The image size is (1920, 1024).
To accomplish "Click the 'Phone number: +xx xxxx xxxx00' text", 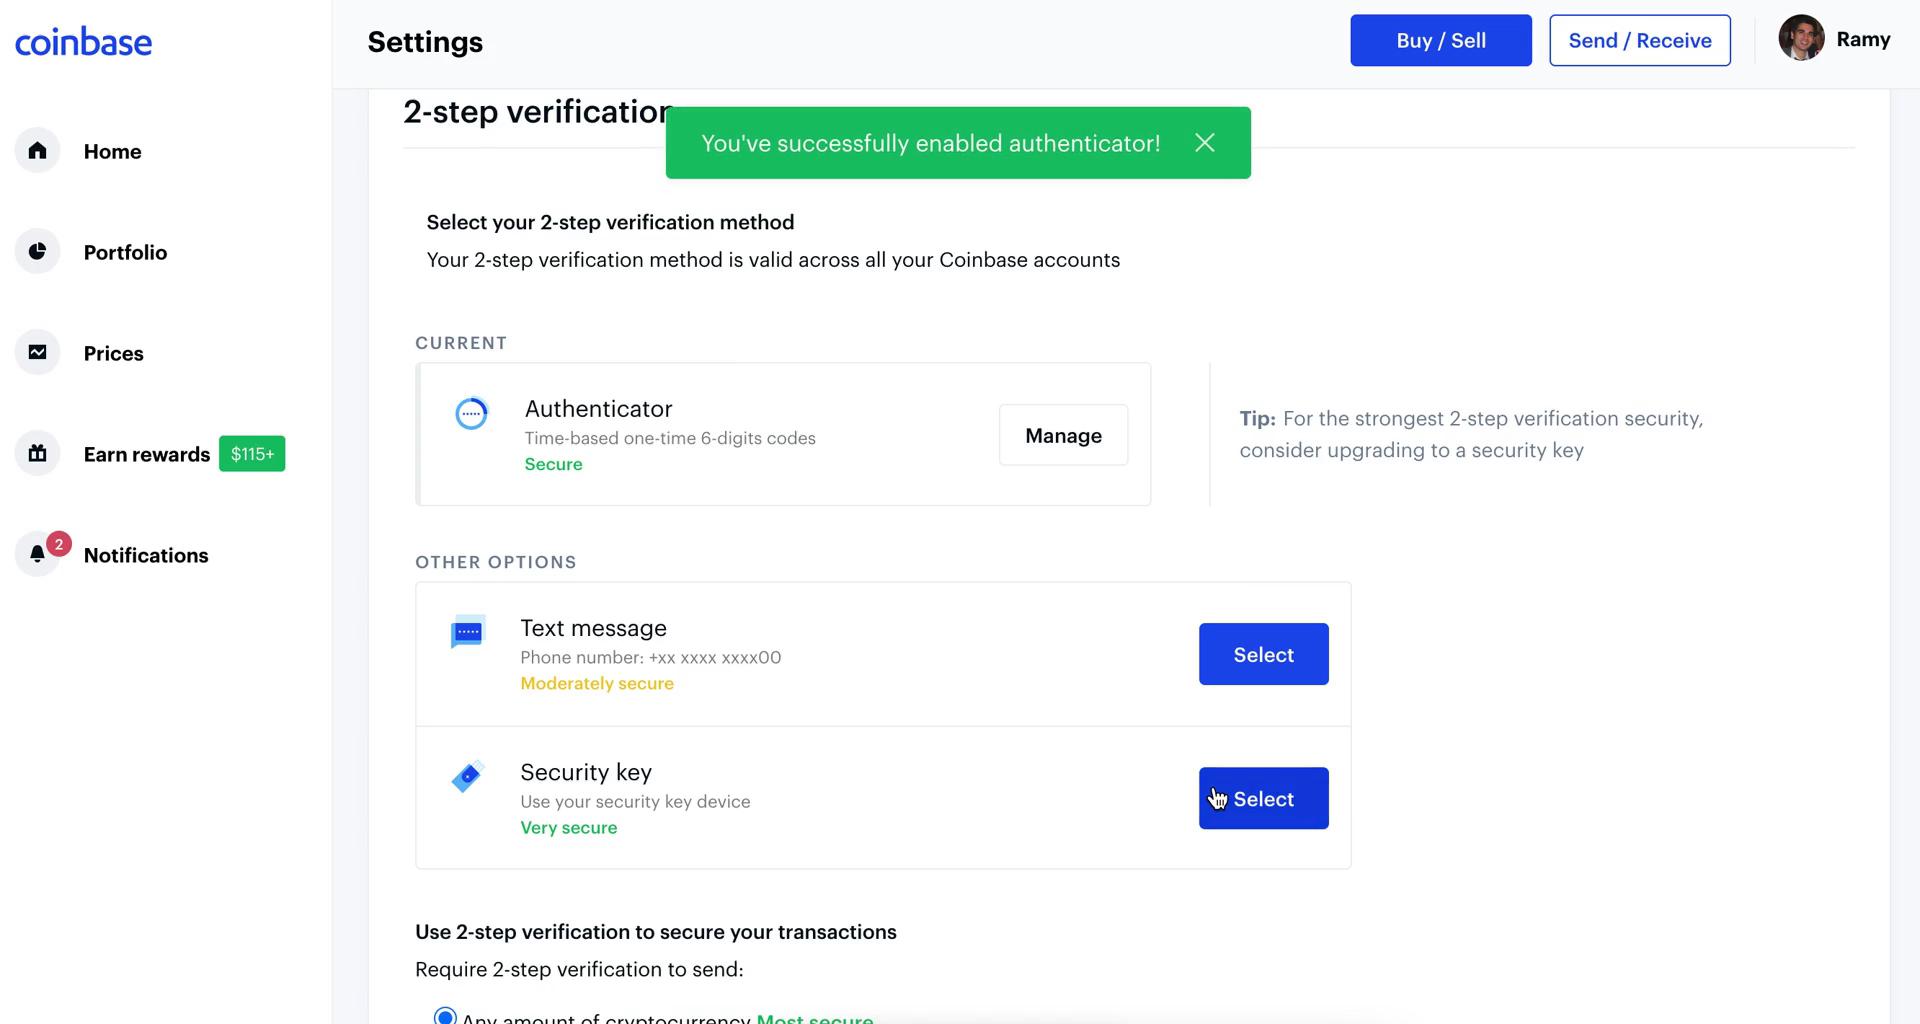I will [650, 657].
